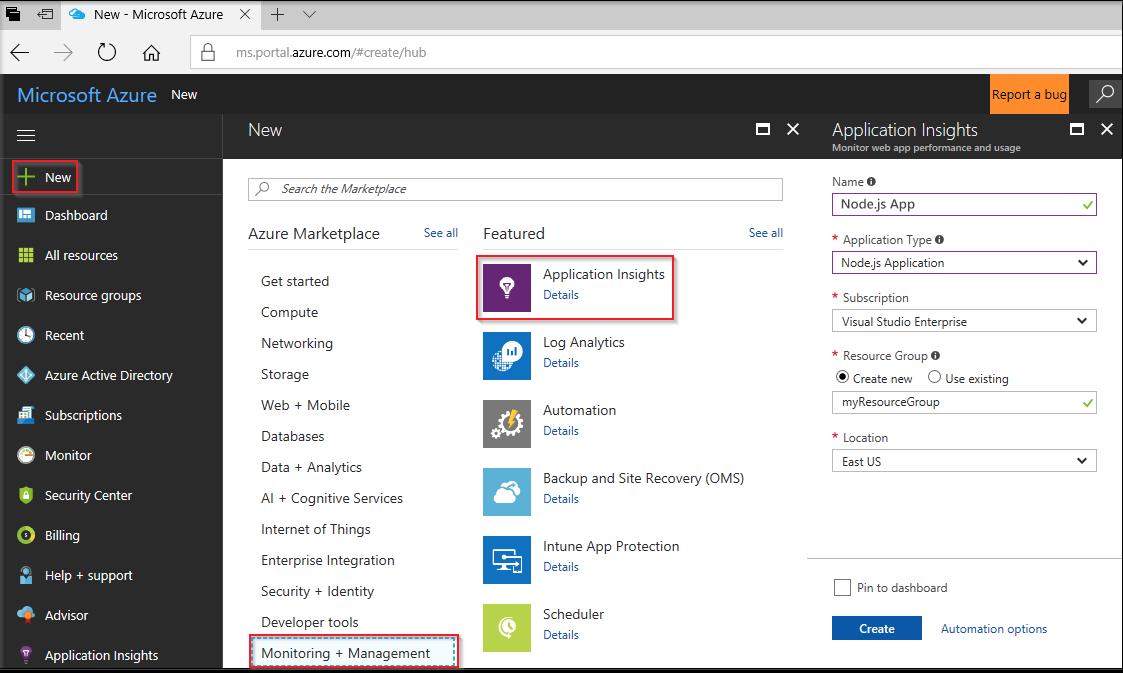Click the purple Application Insights featured tile
Viewport: 1123px width, 673px height.
(507, 288)
